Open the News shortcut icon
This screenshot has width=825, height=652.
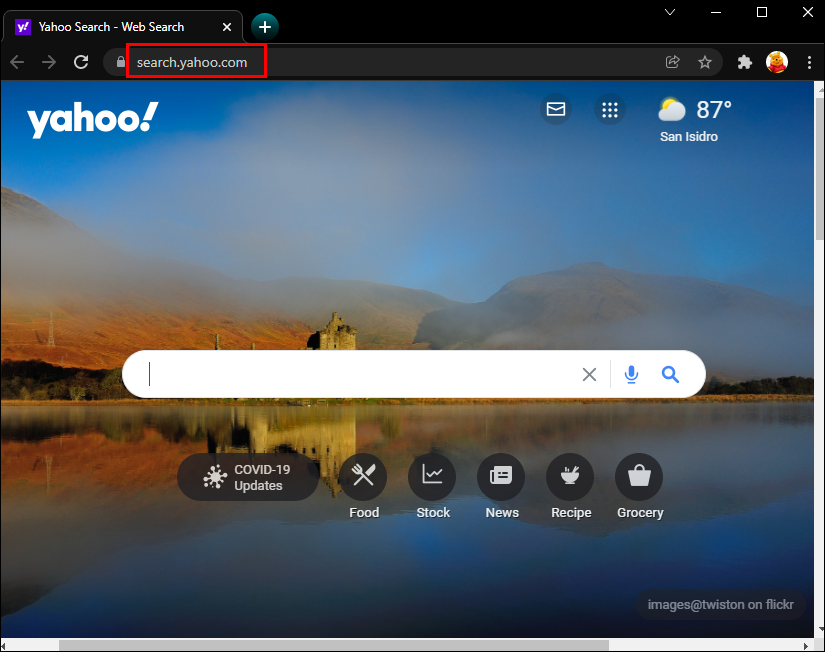pos(501,477)
